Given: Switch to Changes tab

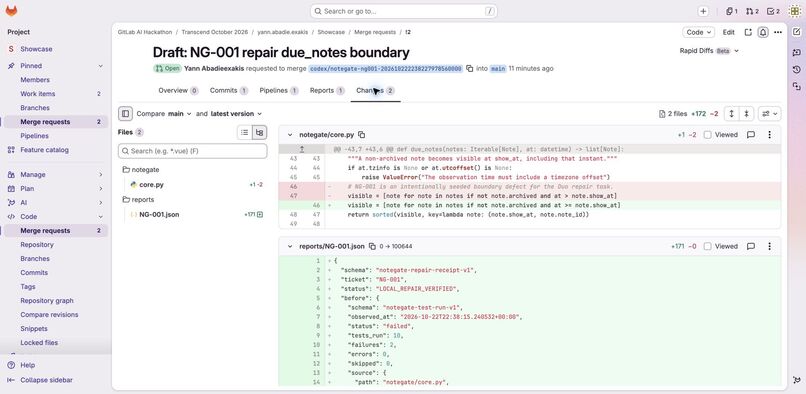Looking at the screenshot, I should coord(375,91).
